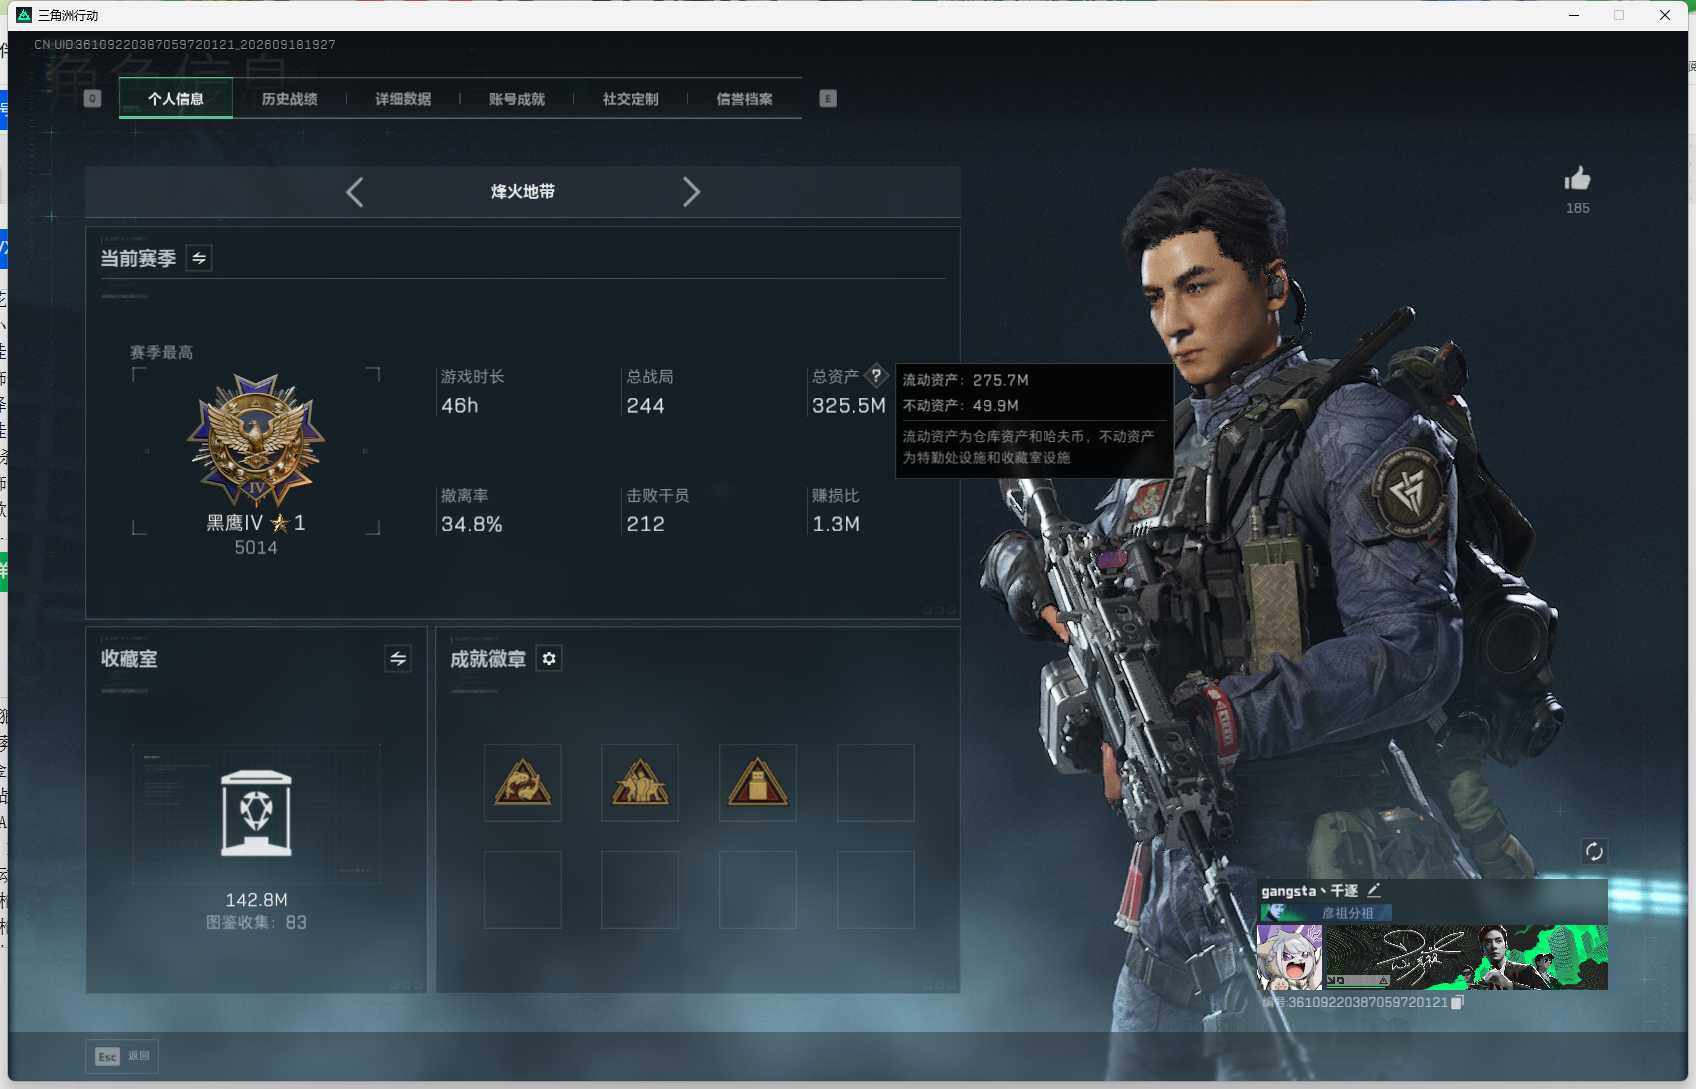Open 成就徽章 settings gear
This screenshot has height=1089, width=1696.
click(x=549, y=658)
